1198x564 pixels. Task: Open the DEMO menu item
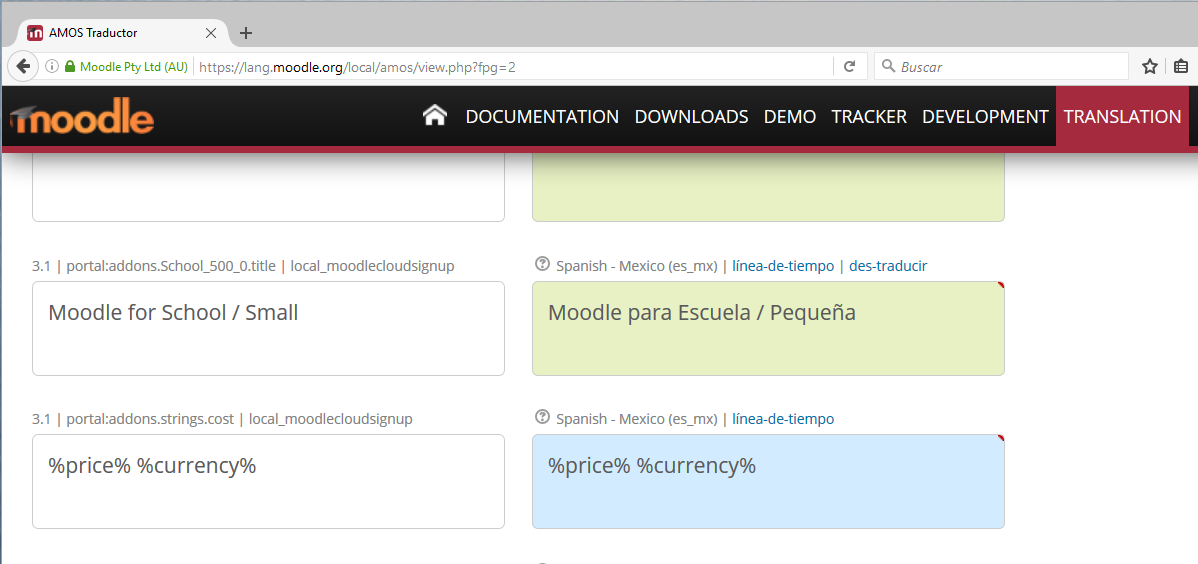click(790, 117)
